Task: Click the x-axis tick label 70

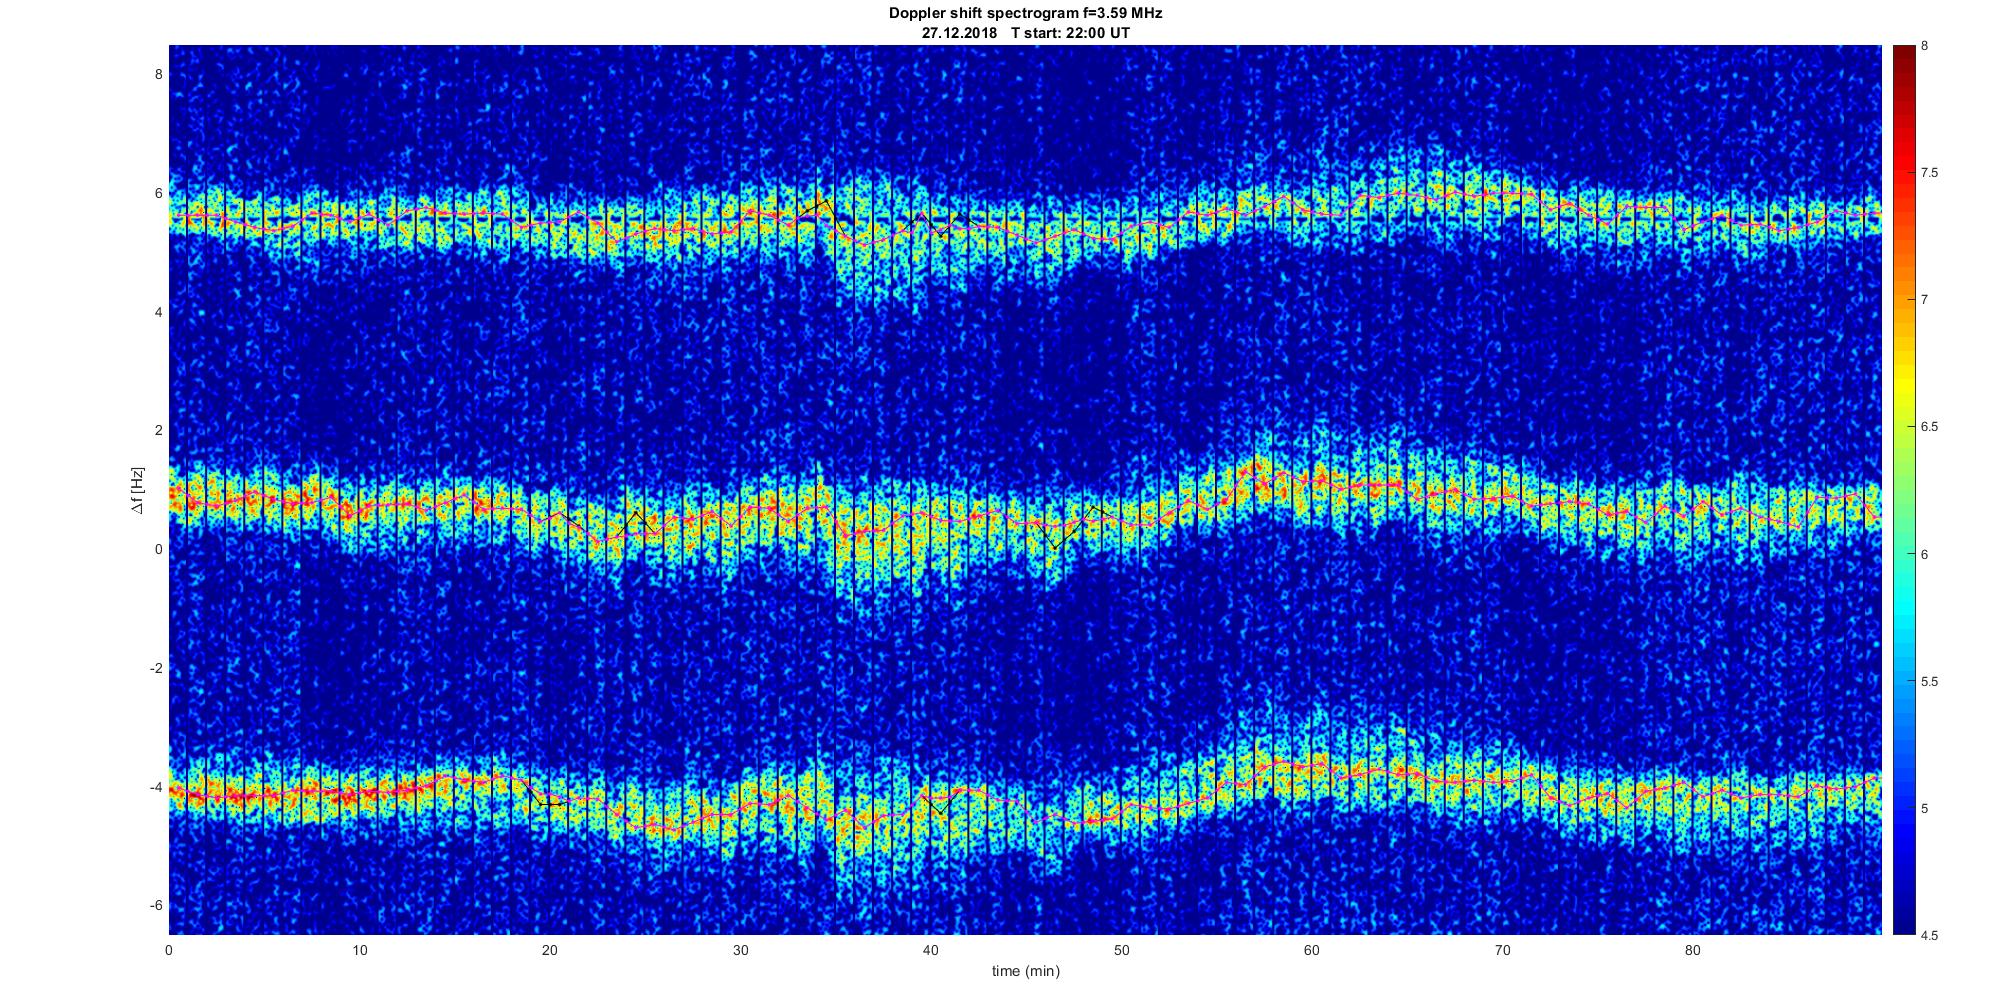Action: click(1502, 950)
